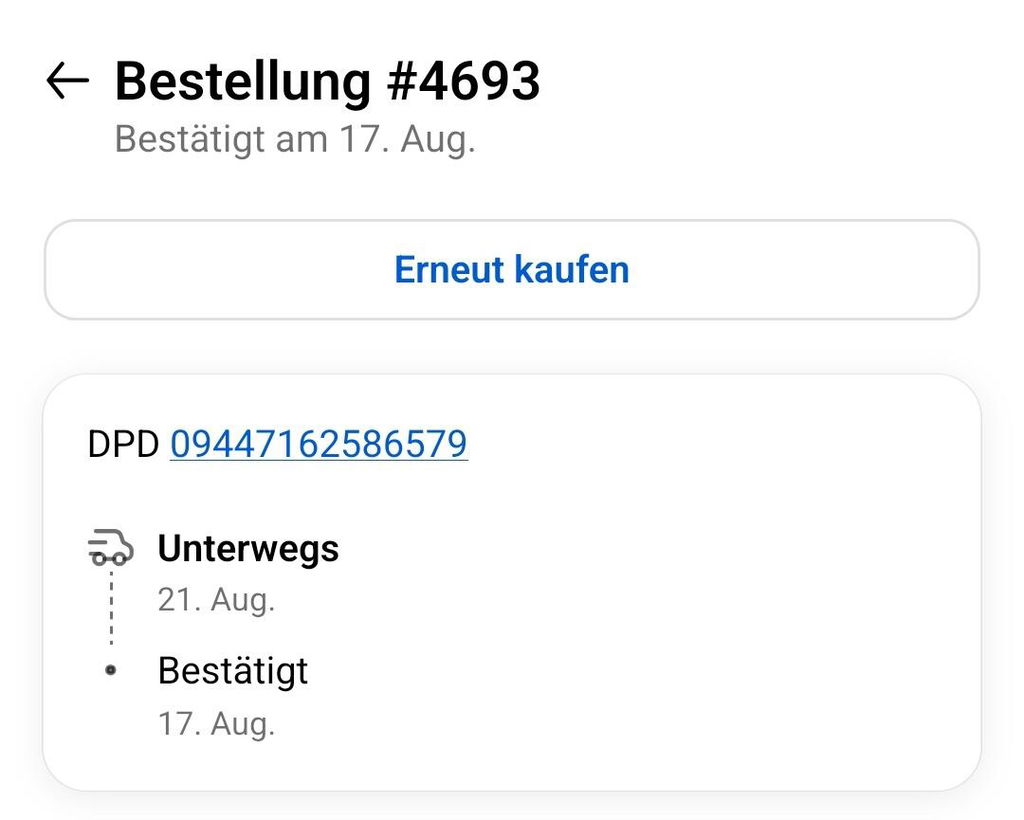Select the Bestätigt status step
Image resolution: width=1024 pixels, height=820 pixels.
point(232,671)
